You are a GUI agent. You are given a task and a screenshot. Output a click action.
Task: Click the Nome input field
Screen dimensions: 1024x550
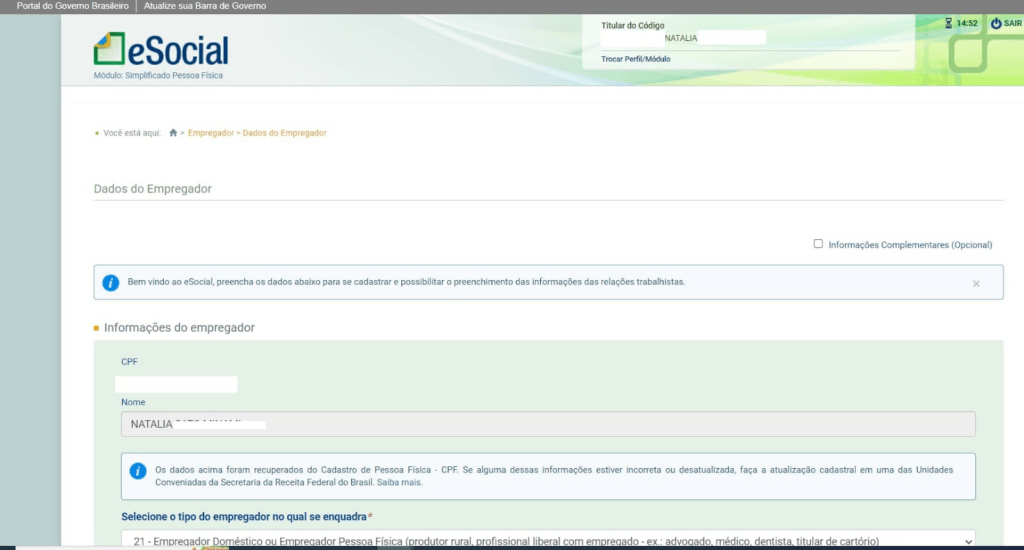click(548, 424)
